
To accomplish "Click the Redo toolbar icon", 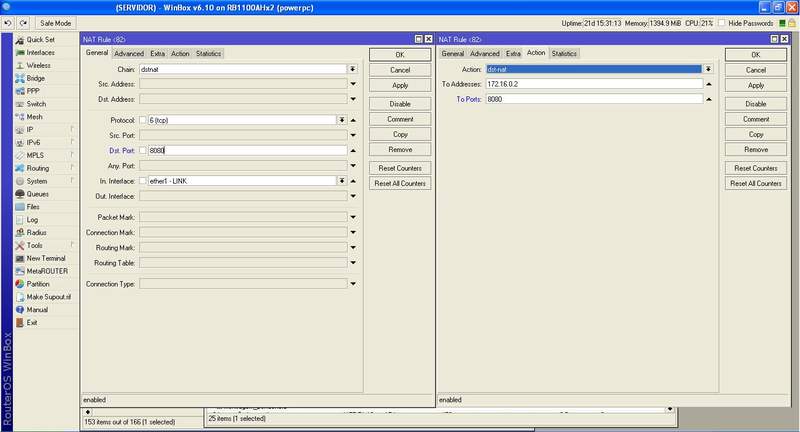I will click(23, 23).
